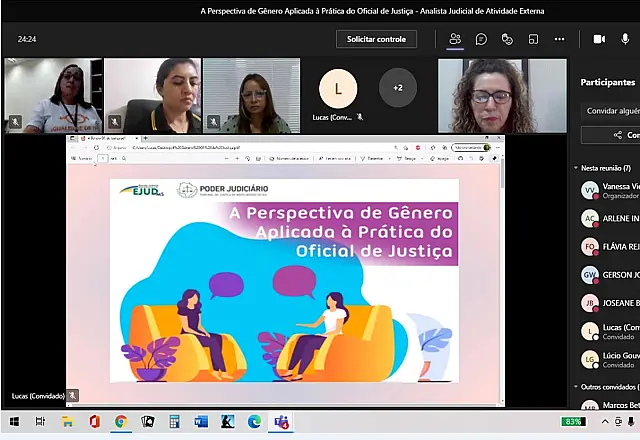Toggle the camera on or off

coord(599,39)
